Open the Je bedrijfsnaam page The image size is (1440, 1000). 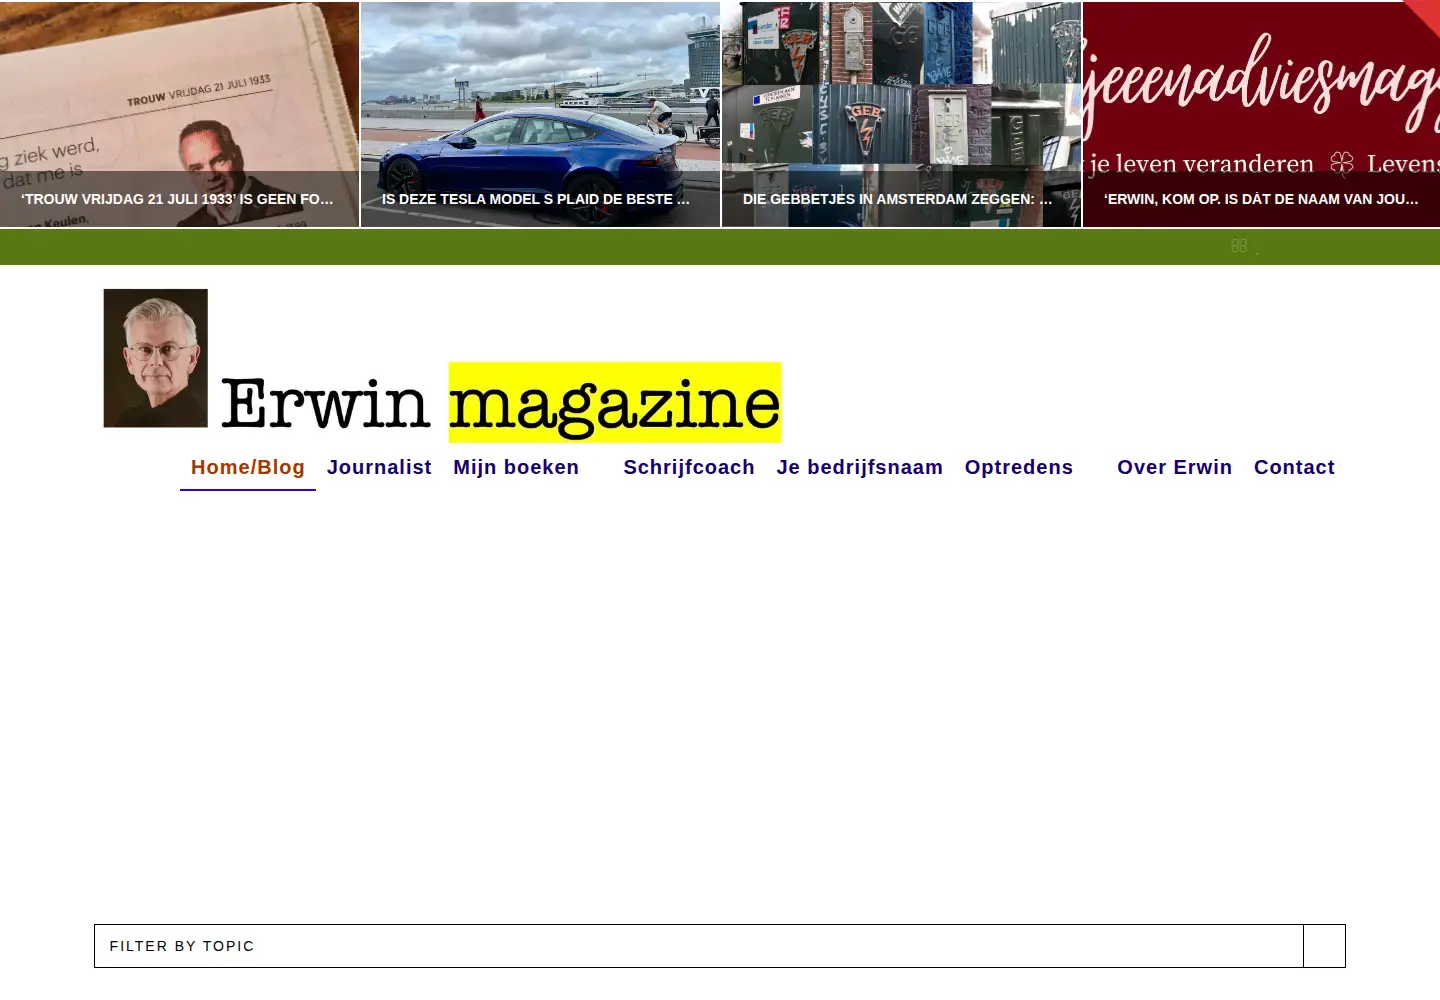click(x=860, y=467)
